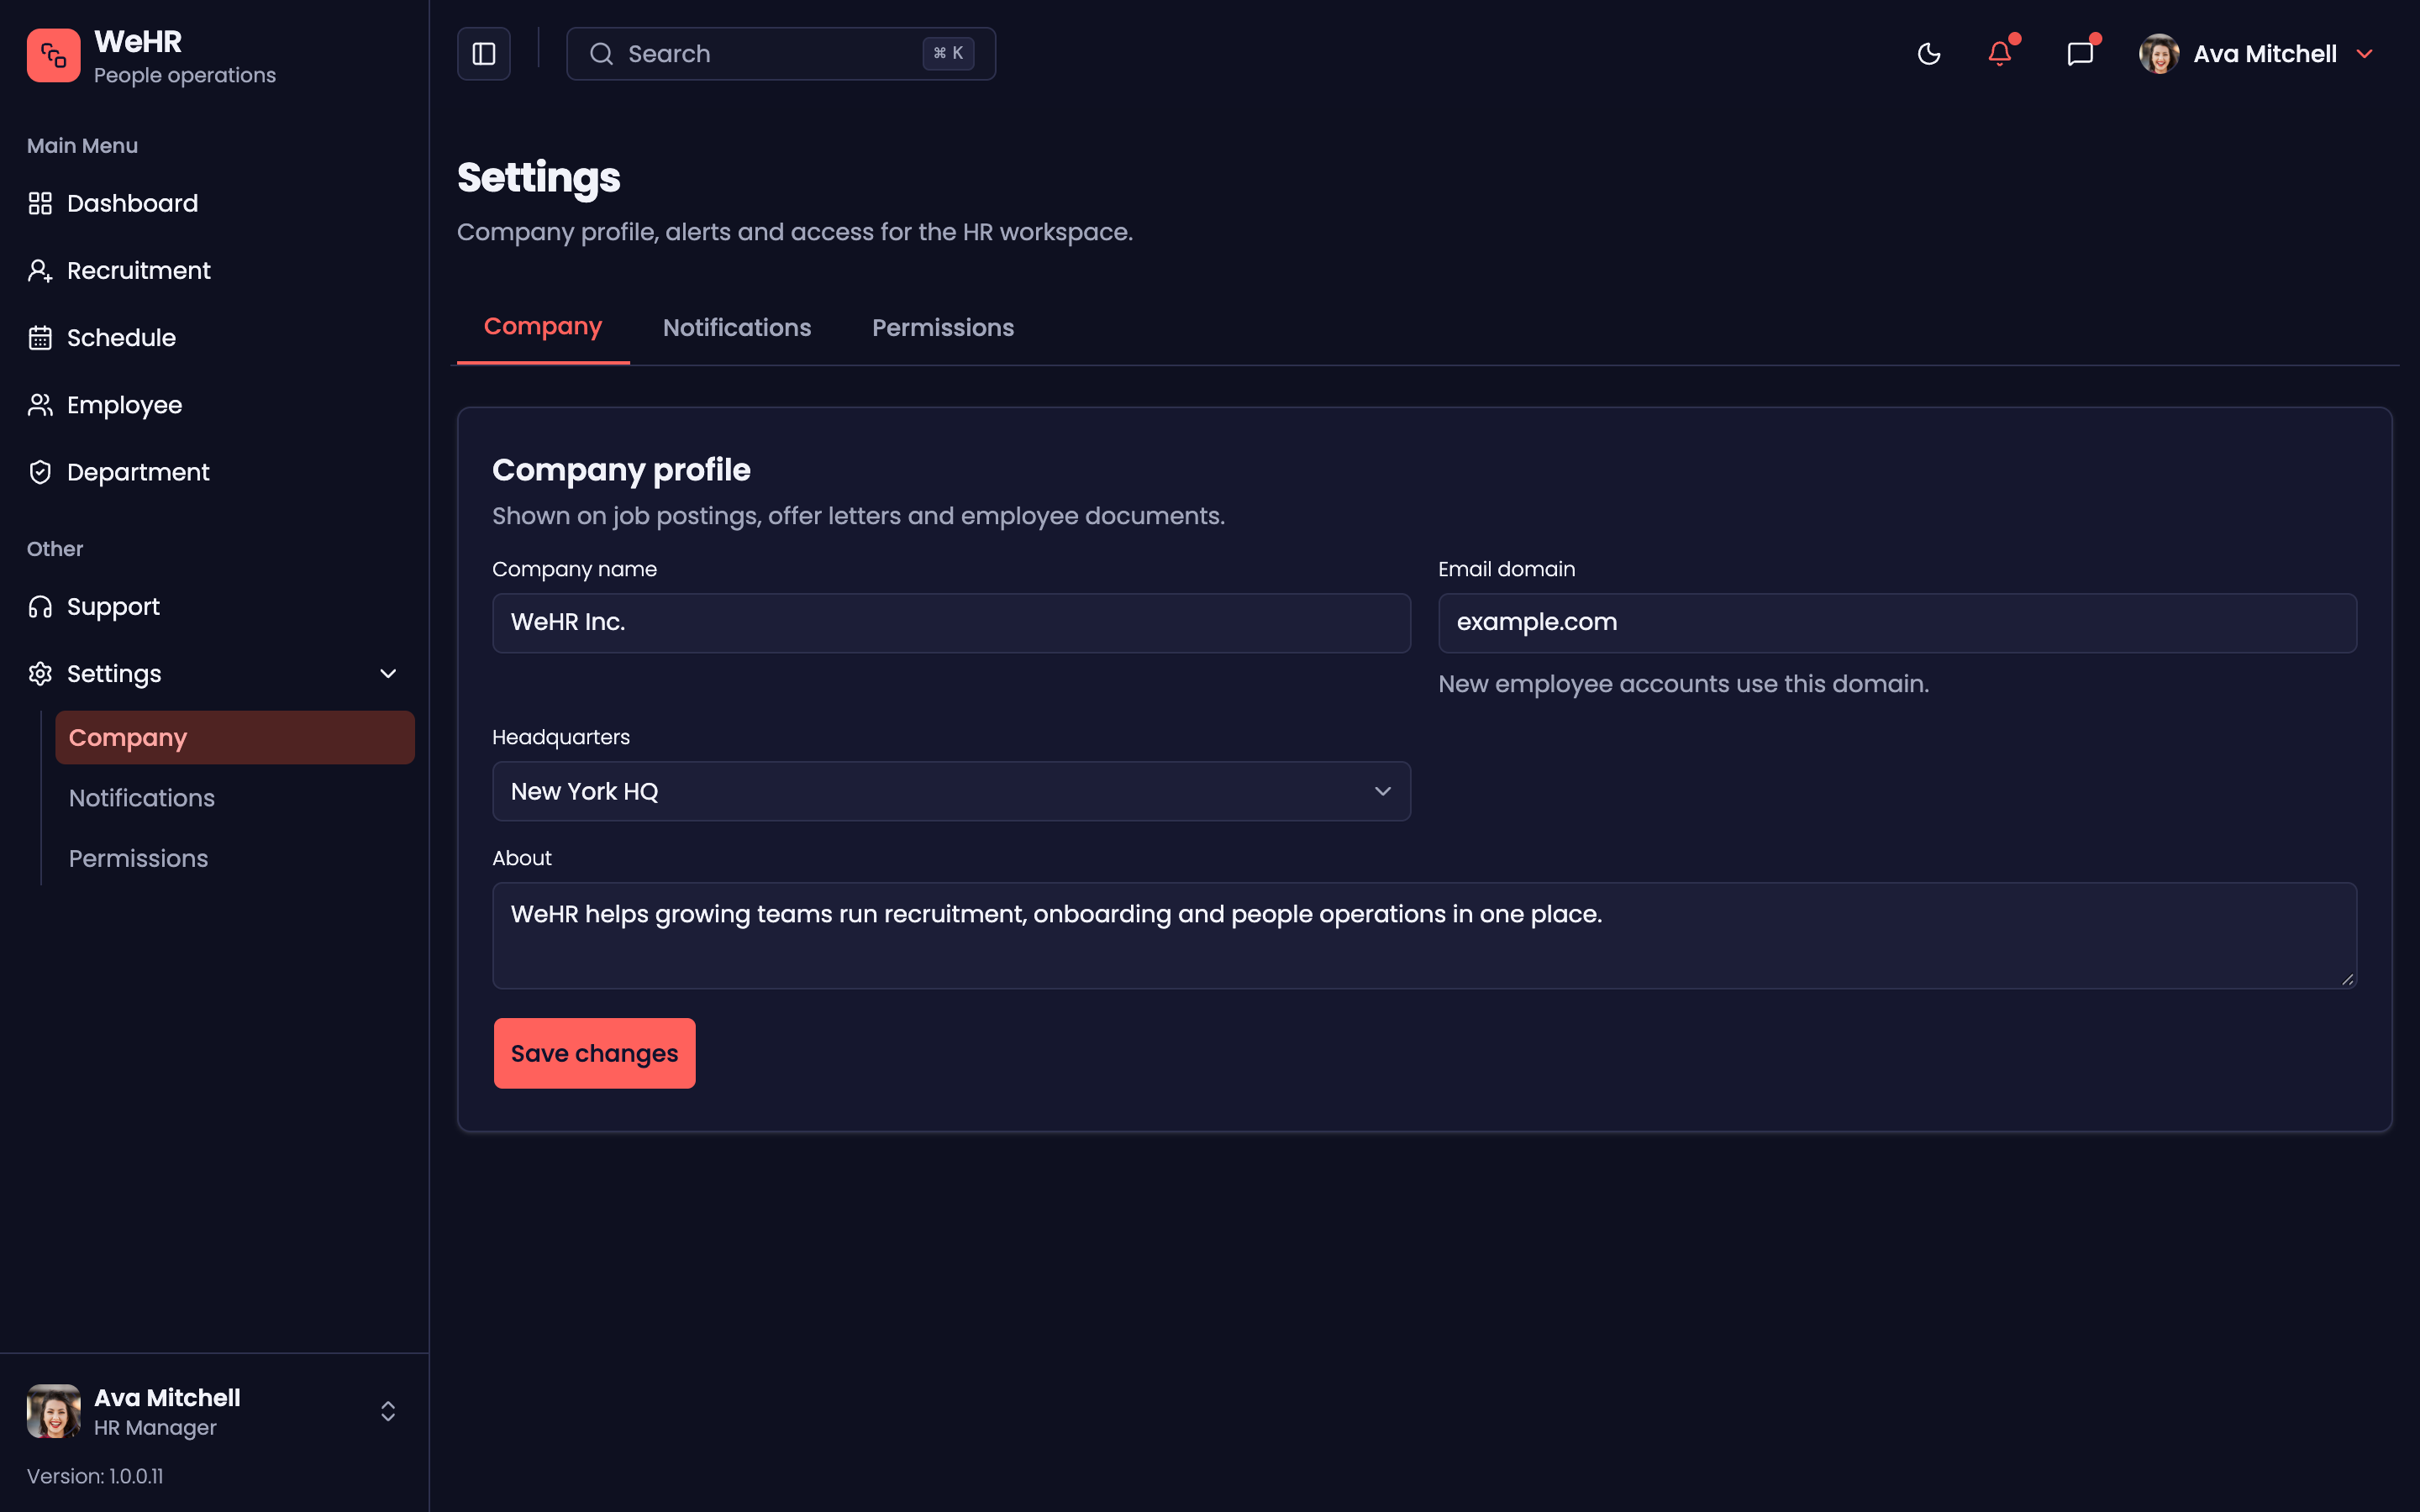Open Support from the Other section
The width and height of the screenshot is (2420, 1512).
click(x=215, y=607)
